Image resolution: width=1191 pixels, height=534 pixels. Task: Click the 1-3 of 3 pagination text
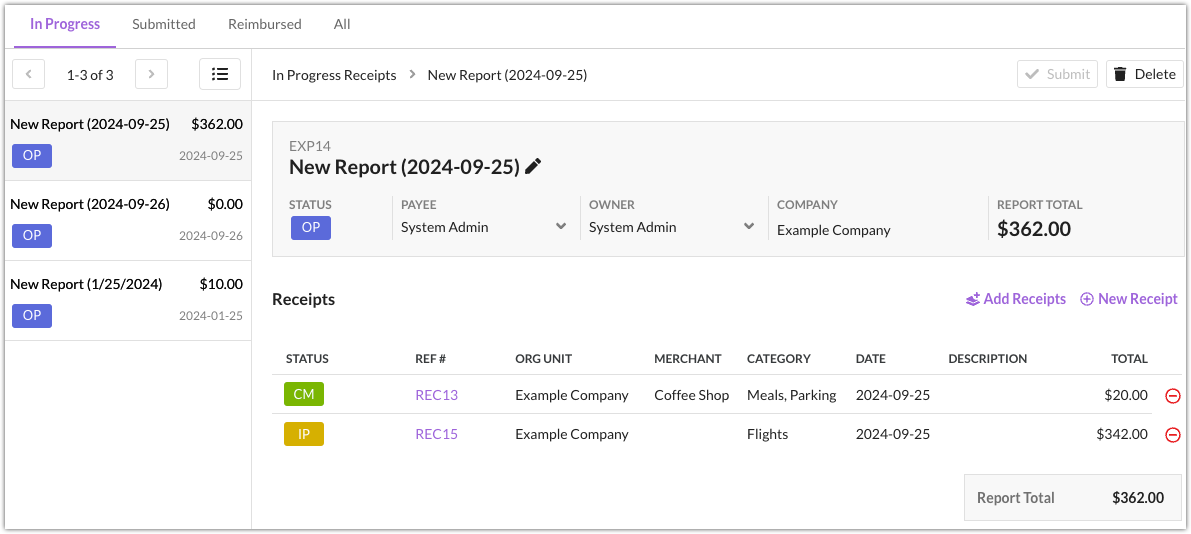coord(90,75)
